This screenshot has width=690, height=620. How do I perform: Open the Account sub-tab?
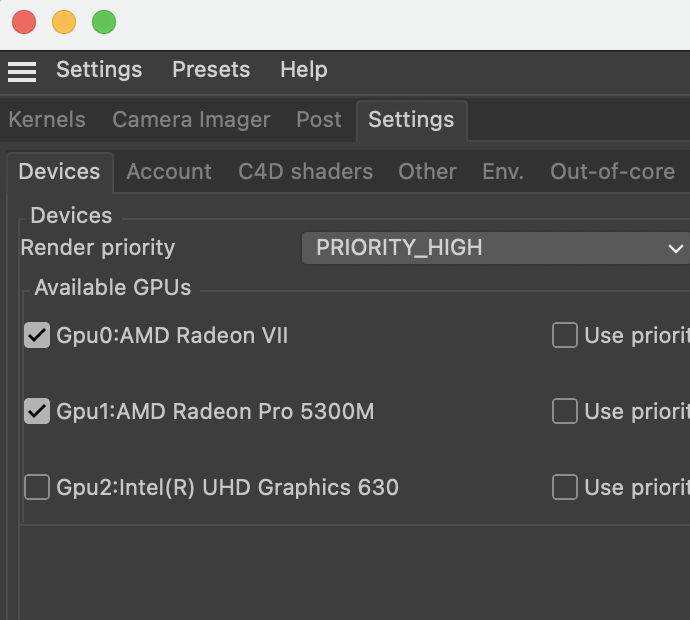[169, 172]
